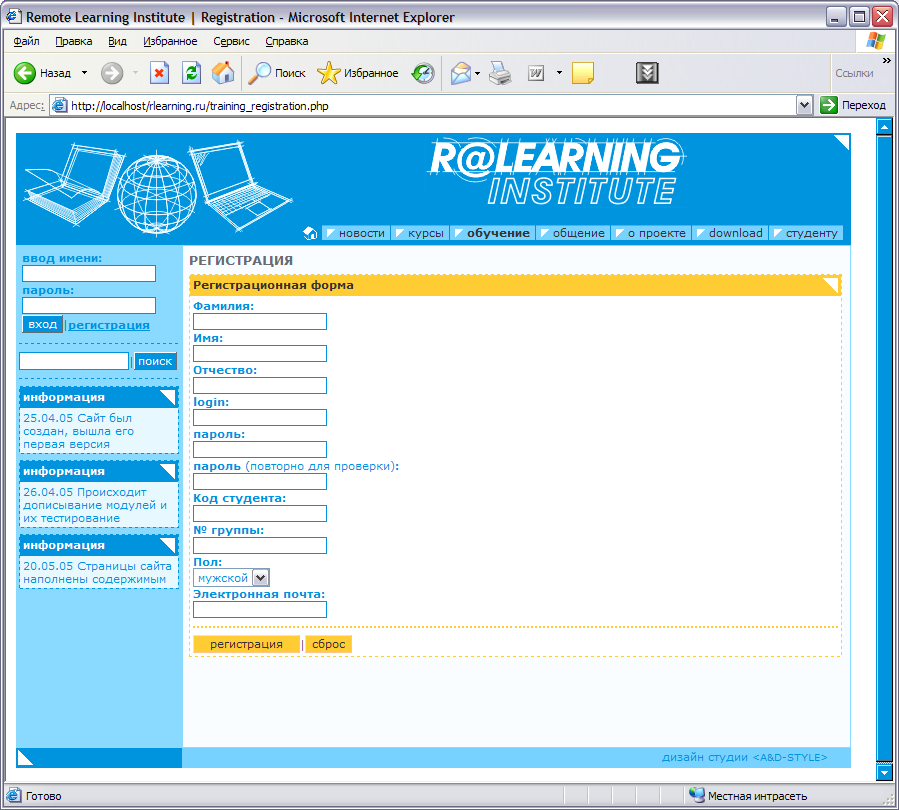Click the Edit with Word icon
This screenshot has width=899, height=810.
tap(536, 73)
